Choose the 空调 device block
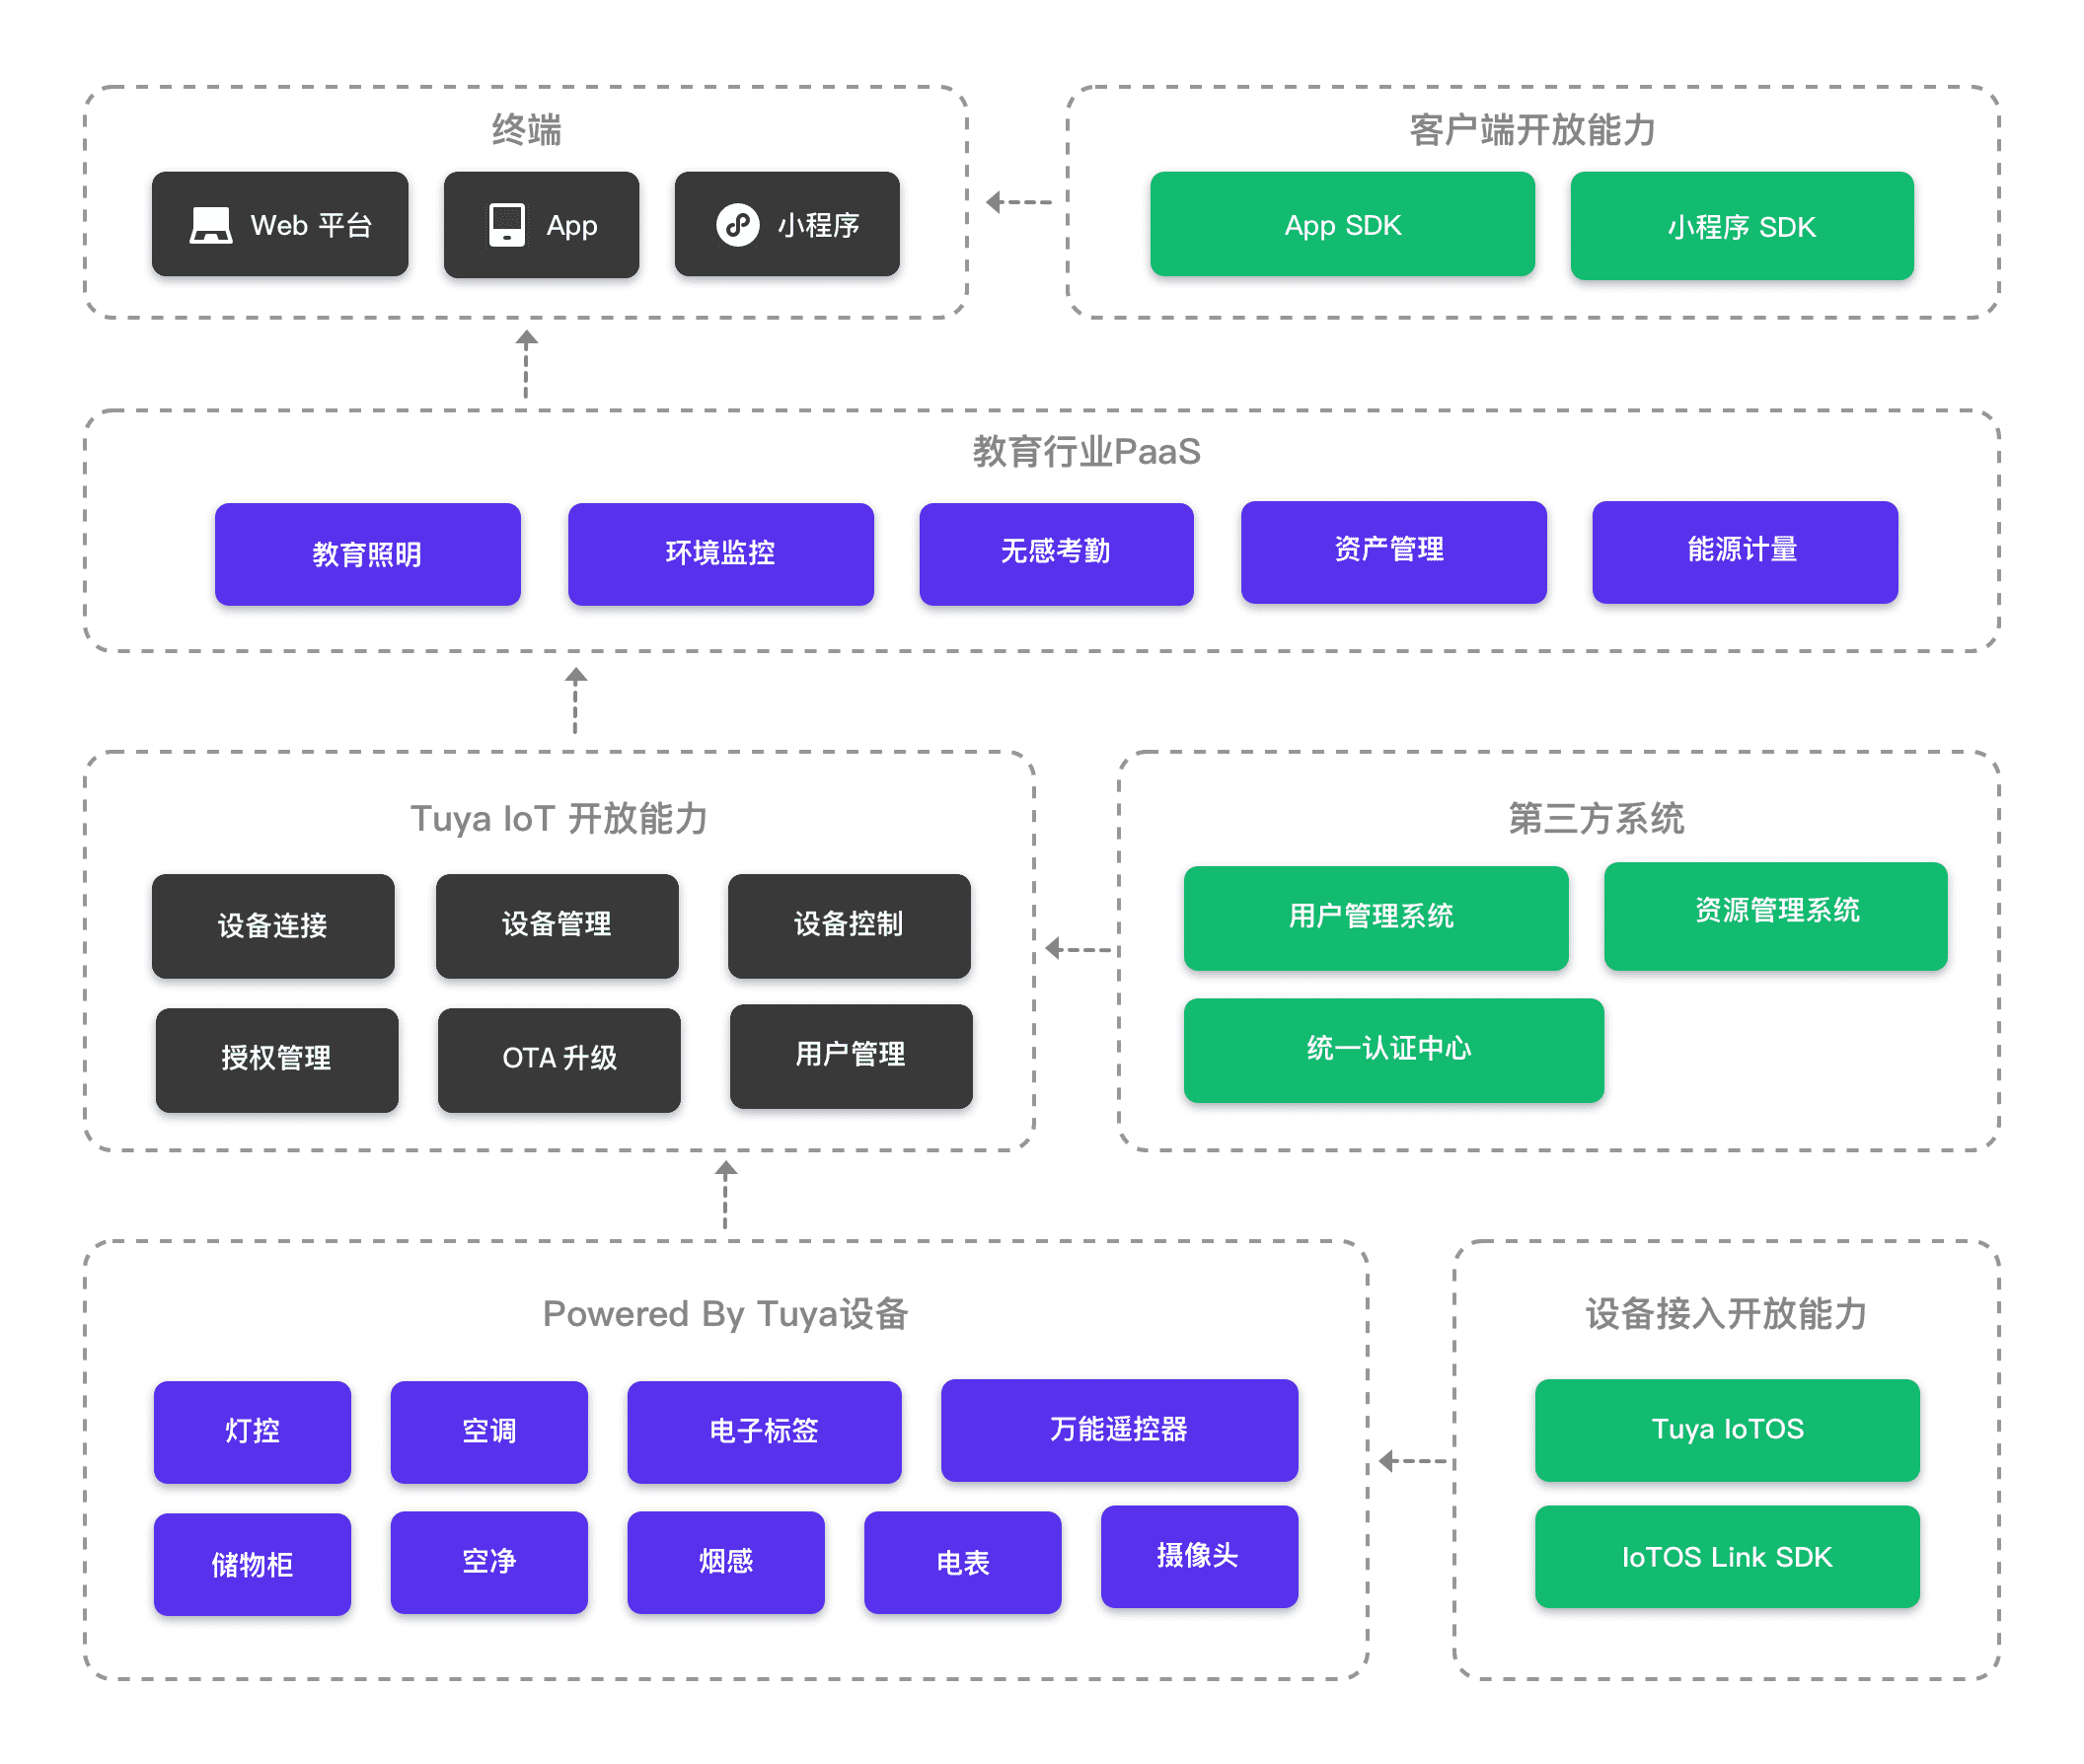 489,1432
